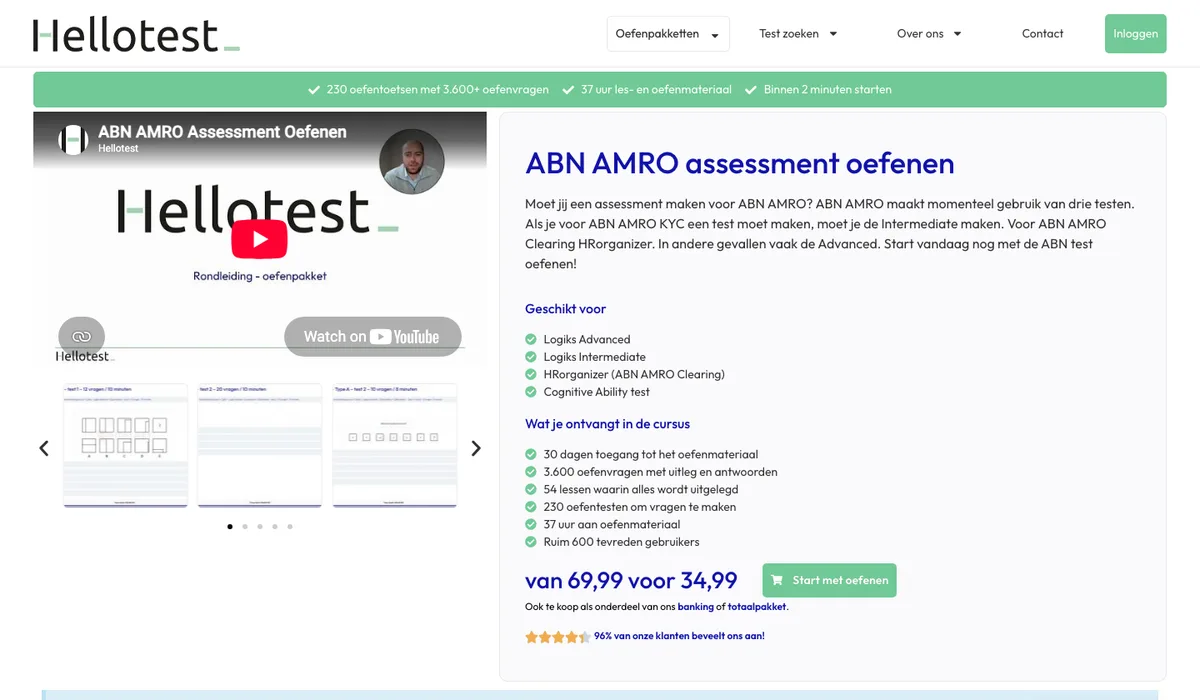Click the Hellotest logo in header

(x=136, y=34)
